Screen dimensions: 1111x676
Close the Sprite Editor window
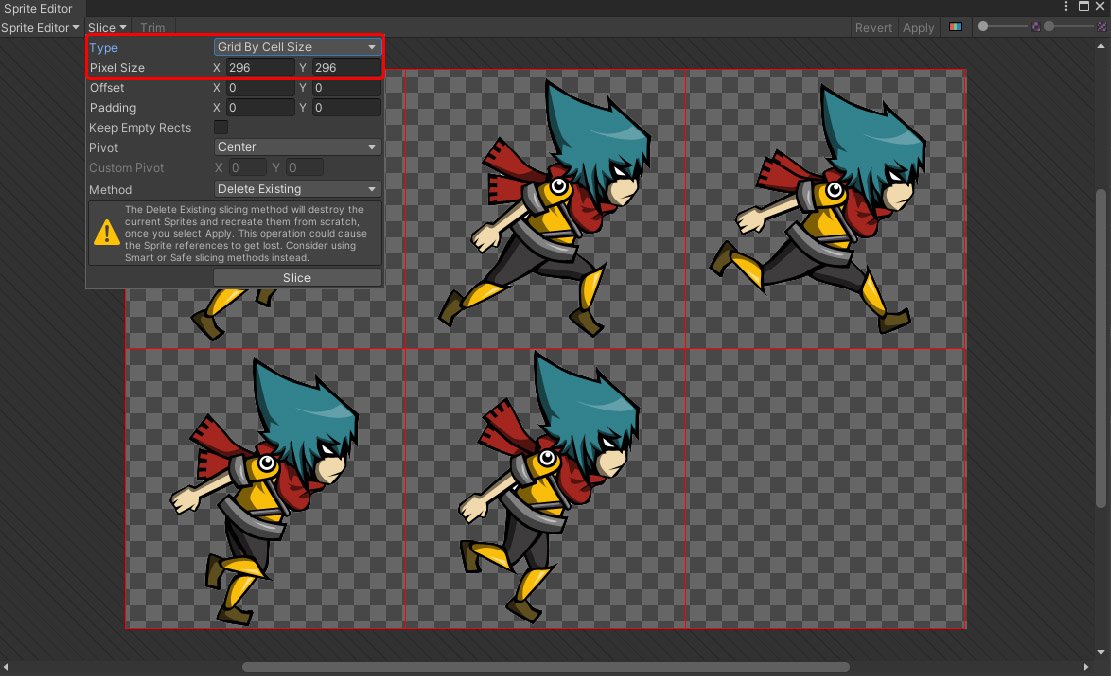pos(1100,6)
